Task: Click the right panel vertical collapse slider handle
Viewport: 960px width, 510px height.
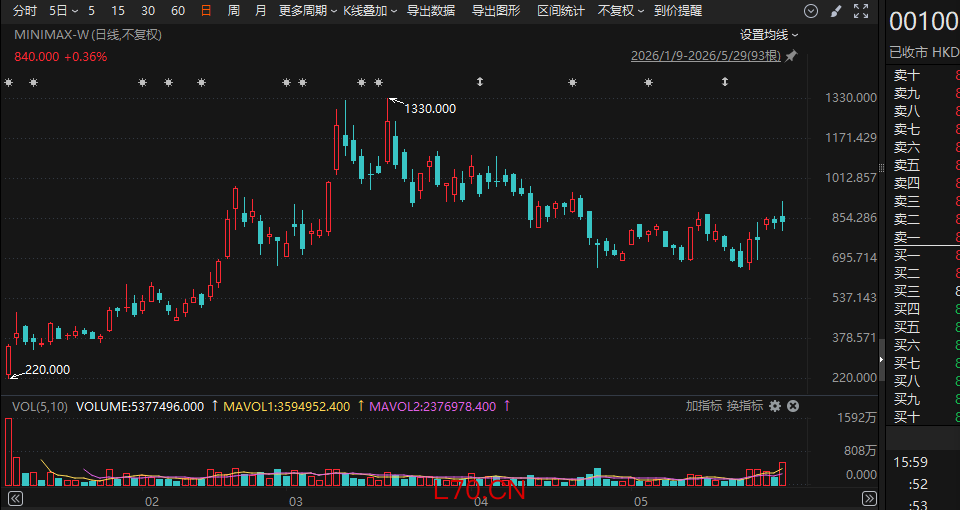Action: pyautogui.click(x=882, y=359)
